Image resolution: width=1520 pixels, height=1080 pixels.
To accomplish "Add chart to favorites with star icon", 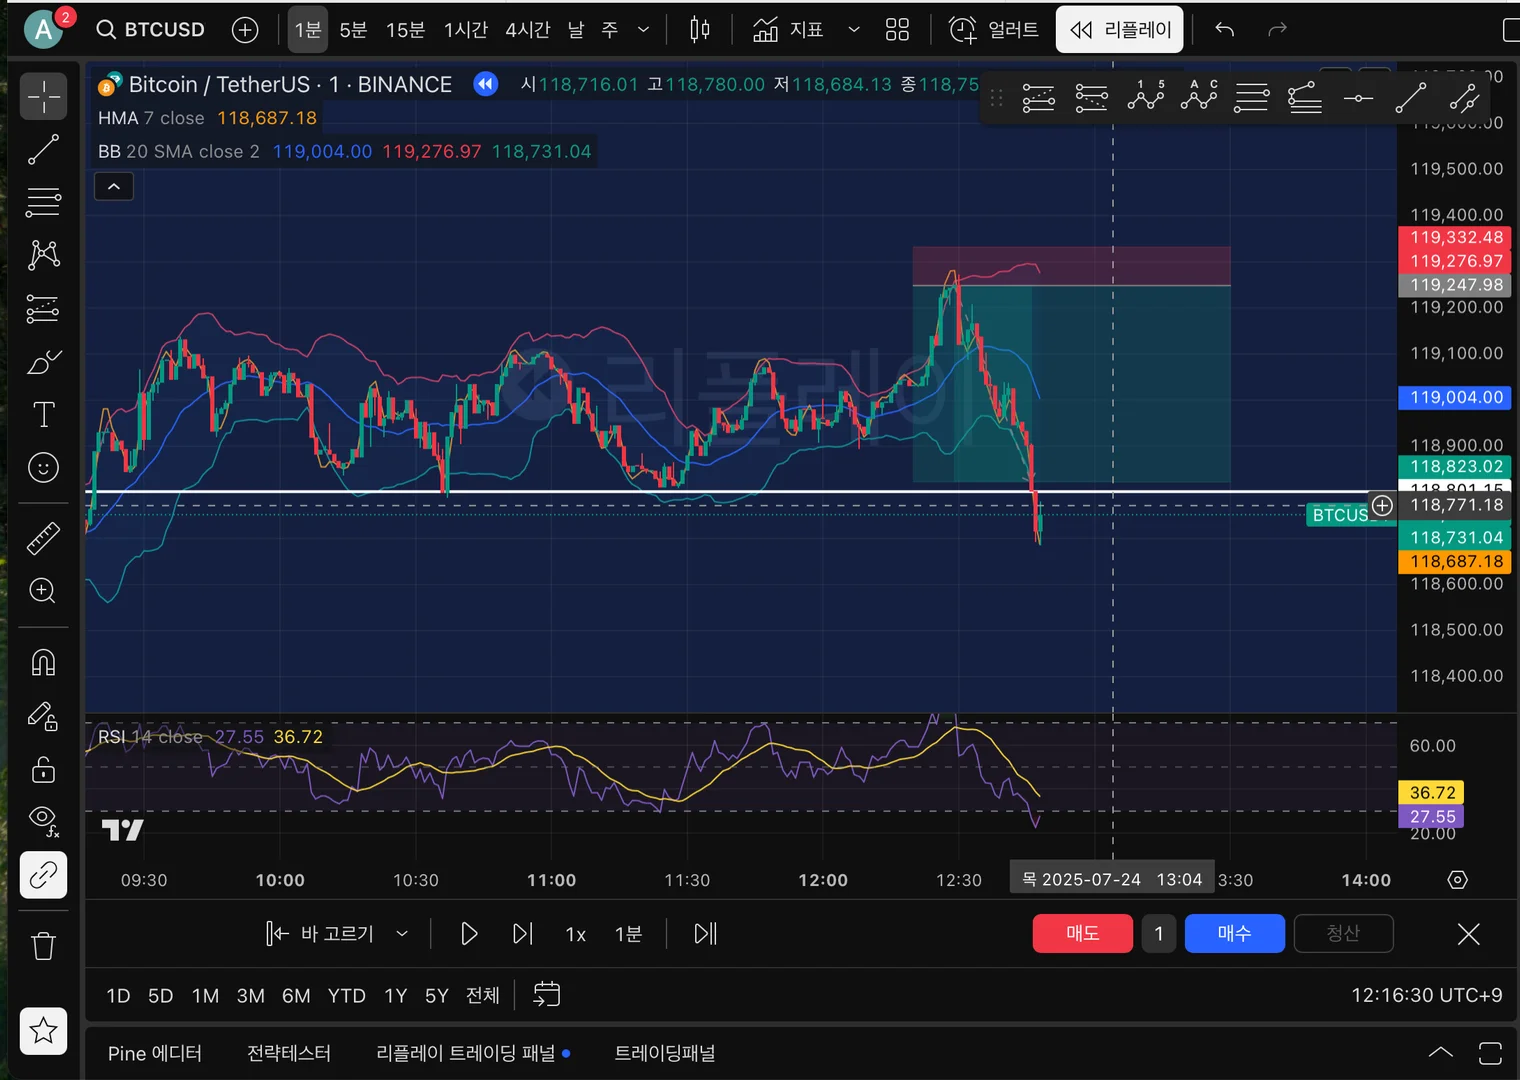I will pyautogui.click(x=43, y=1031).
